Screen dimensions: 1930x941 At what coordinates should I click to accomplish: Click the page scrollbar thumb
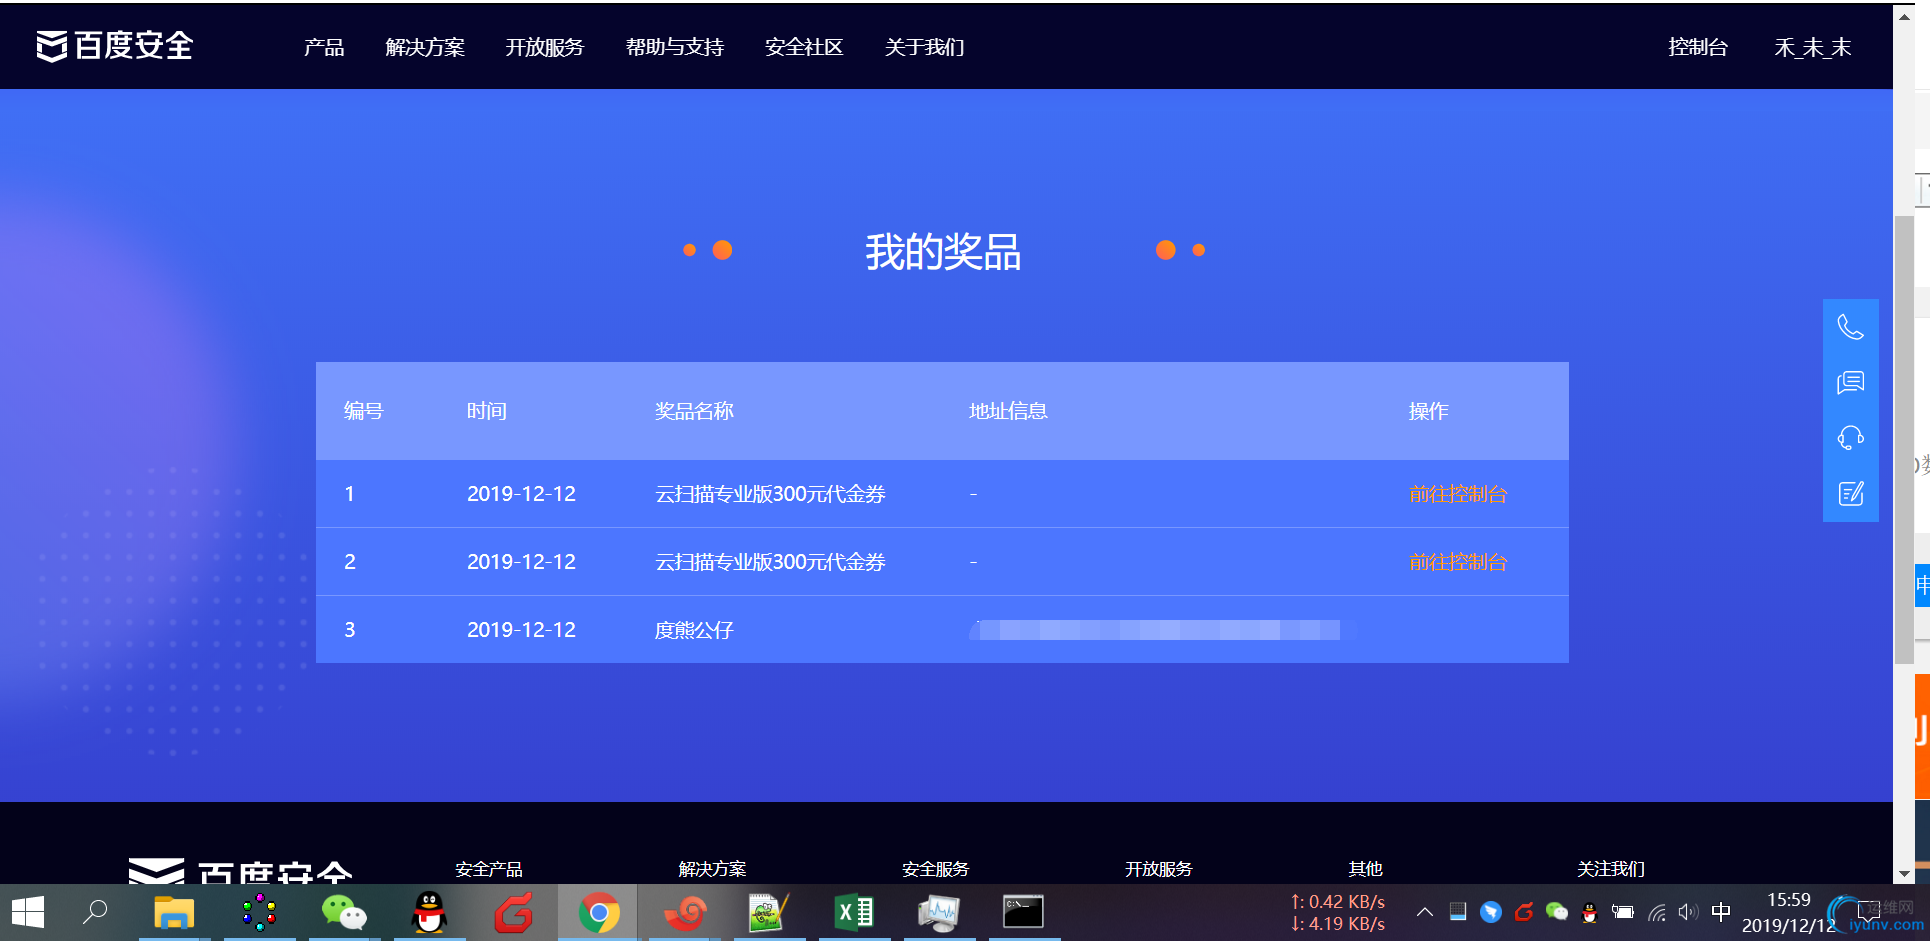click(1904, 440)
